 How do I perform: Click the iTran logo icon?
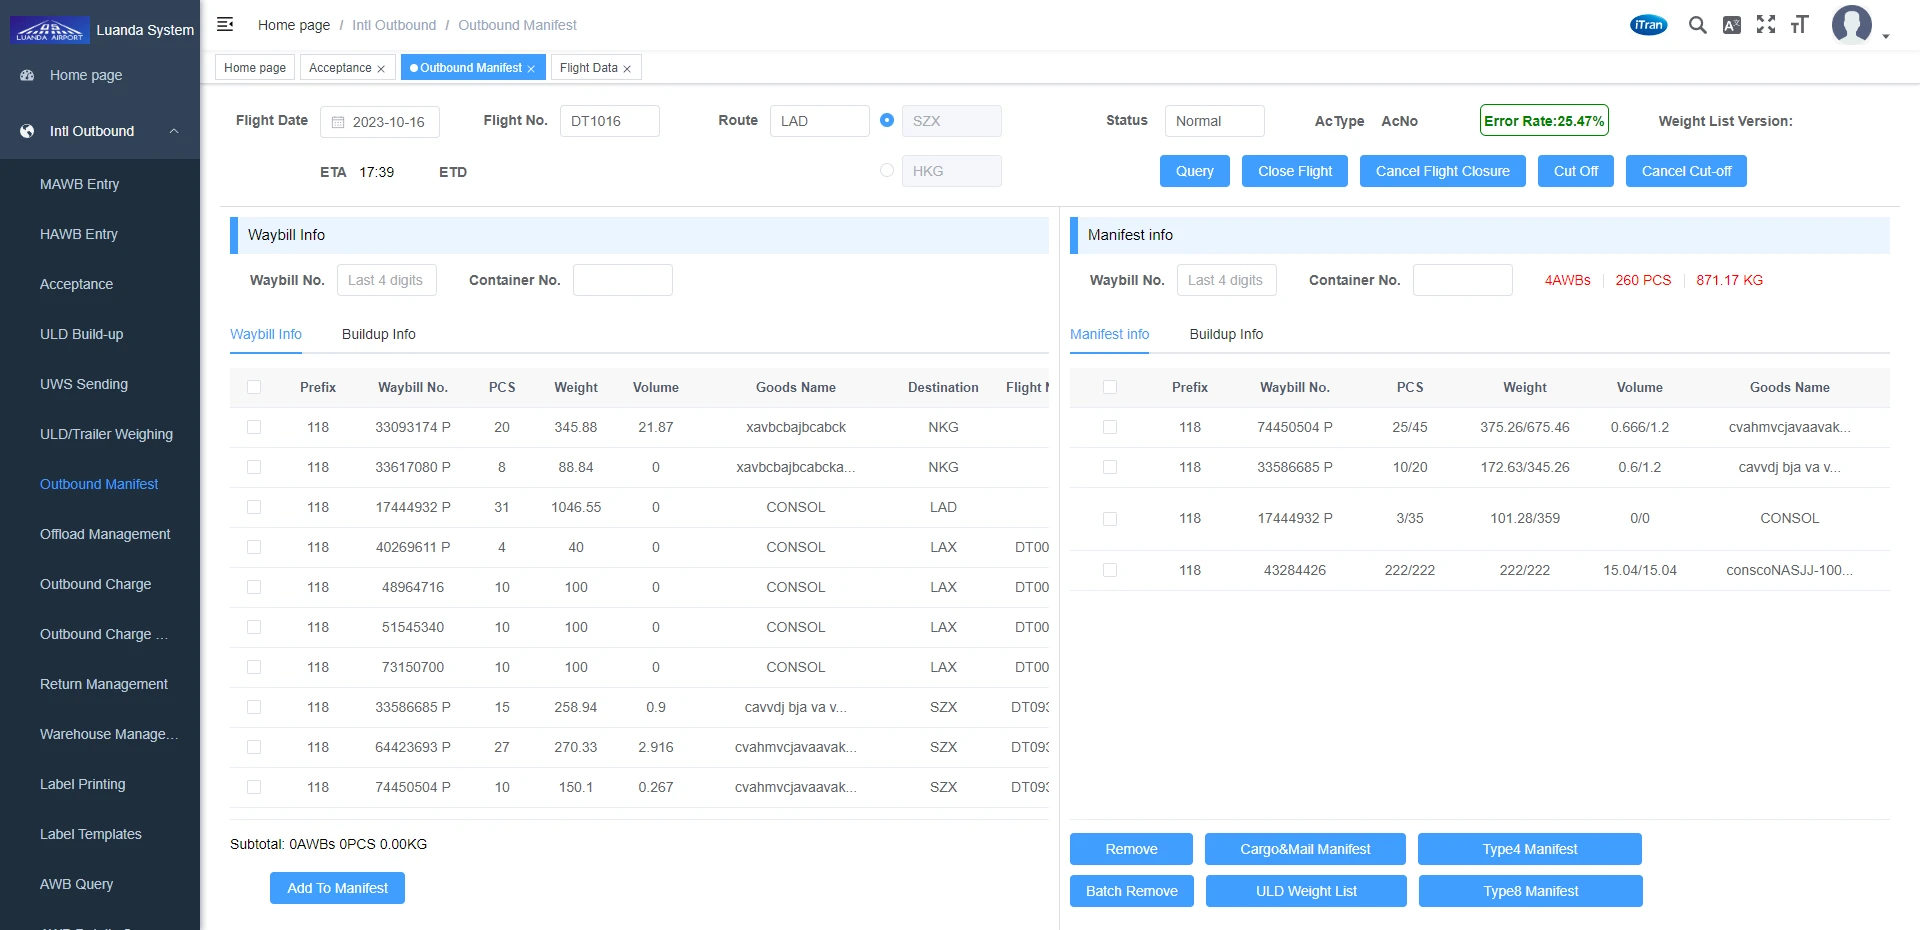(1648, 25)
